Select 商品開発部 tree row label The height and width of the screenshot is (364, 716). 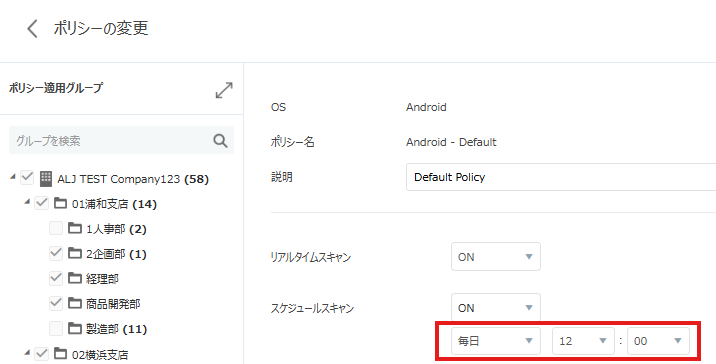coord(113,304)
